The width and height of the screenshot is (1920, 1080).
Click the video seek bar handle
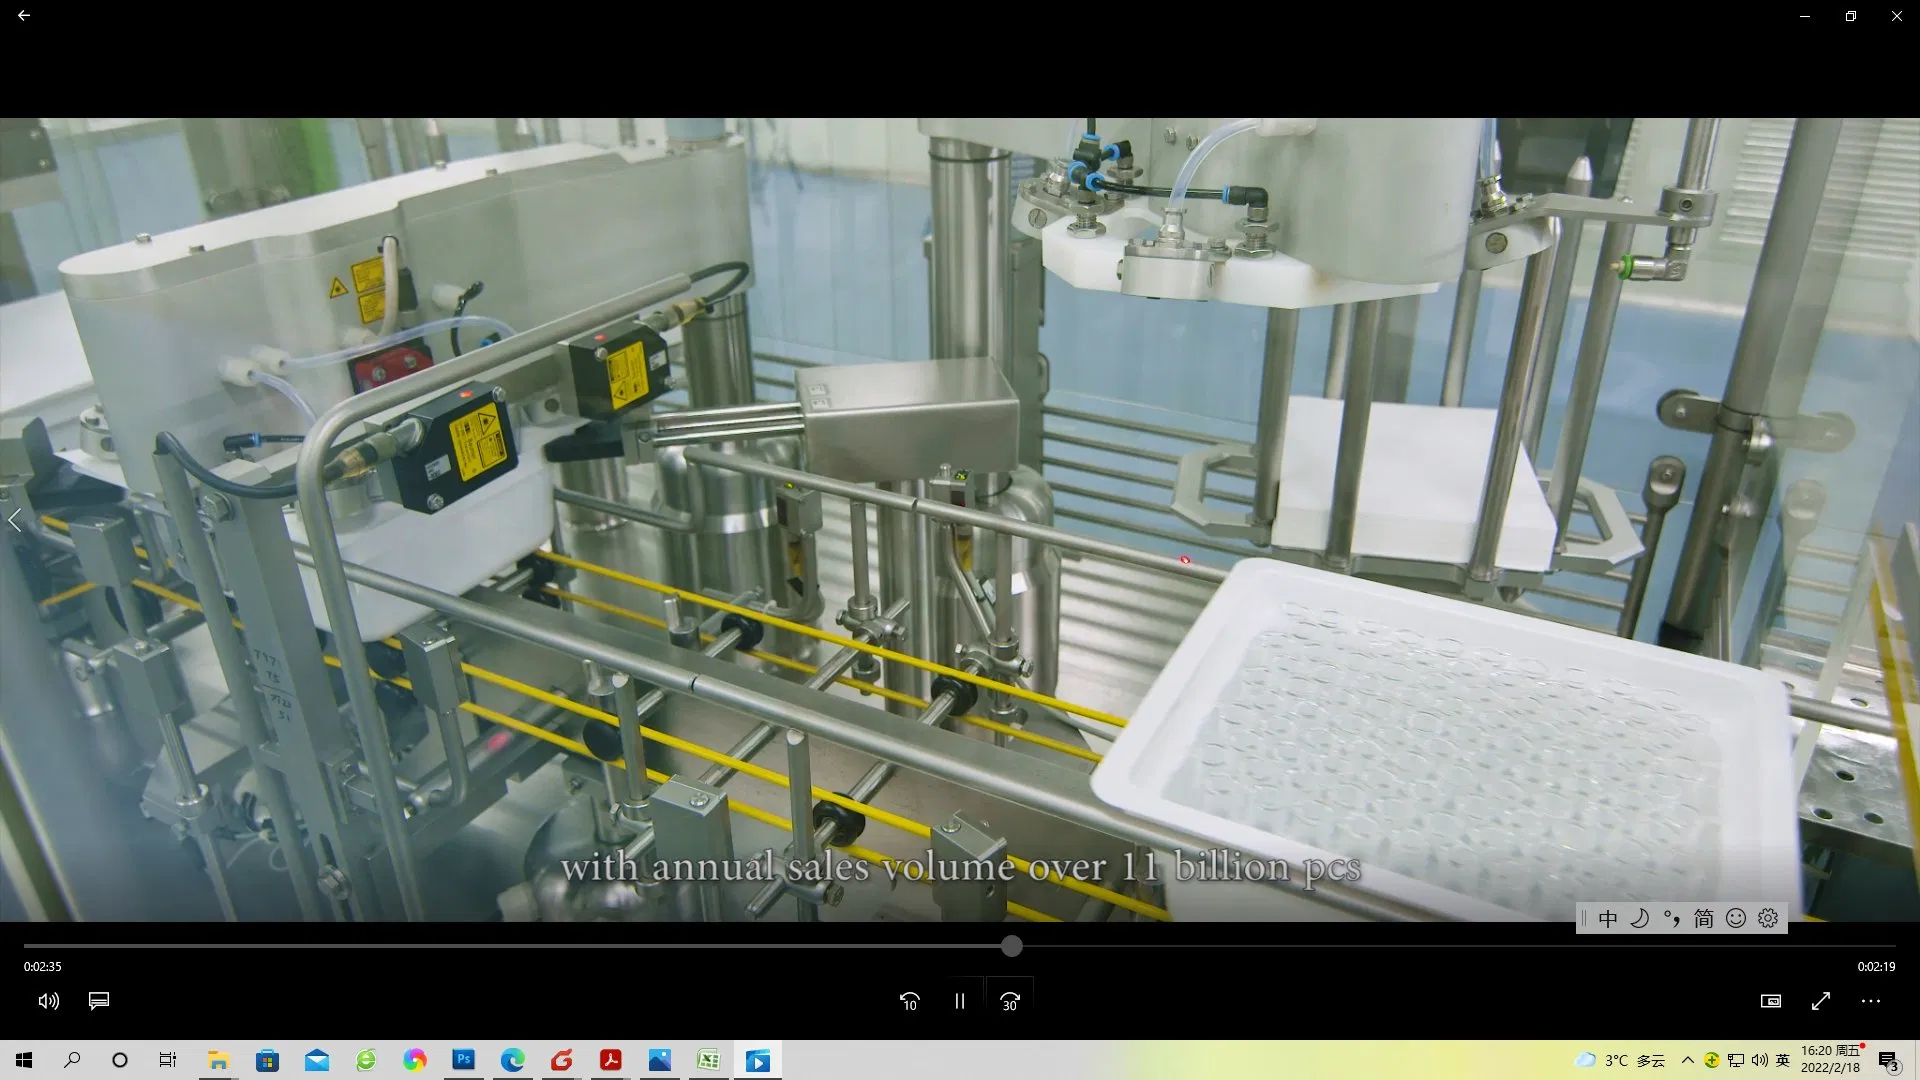click(x=1012, y=946)
